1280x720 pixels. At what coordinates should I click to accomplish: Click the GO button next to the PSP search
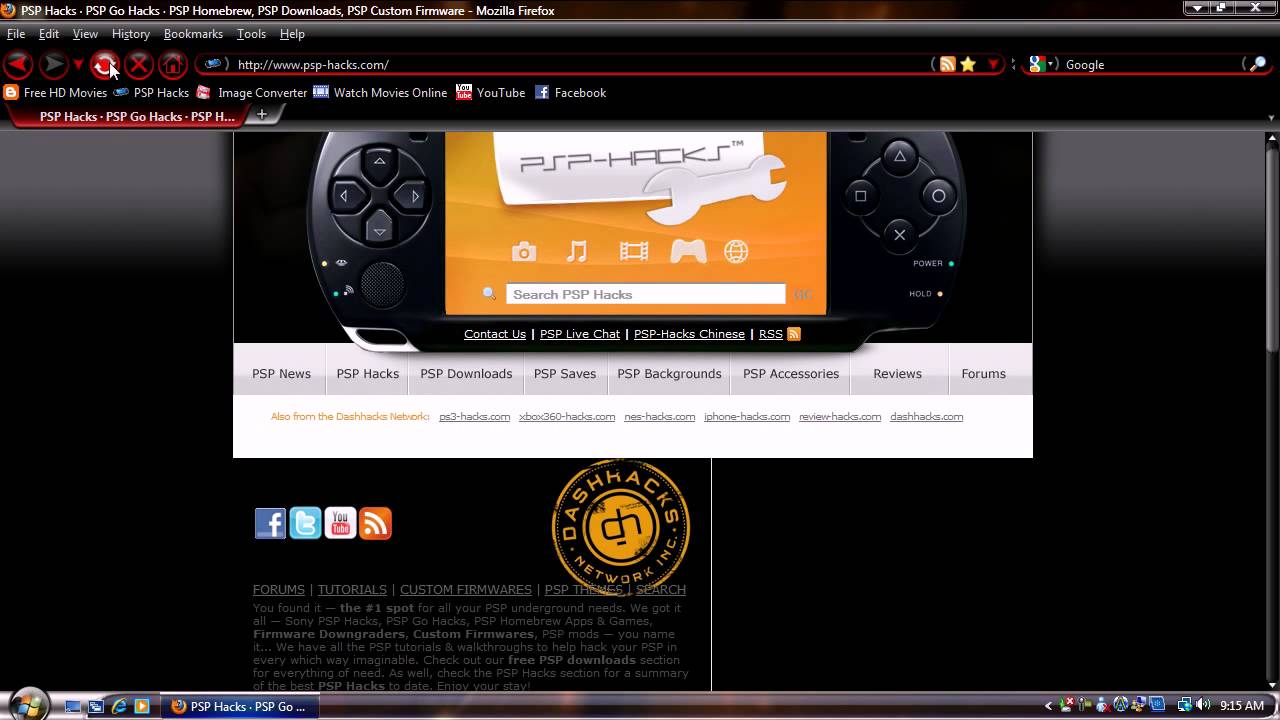point(803,294)
